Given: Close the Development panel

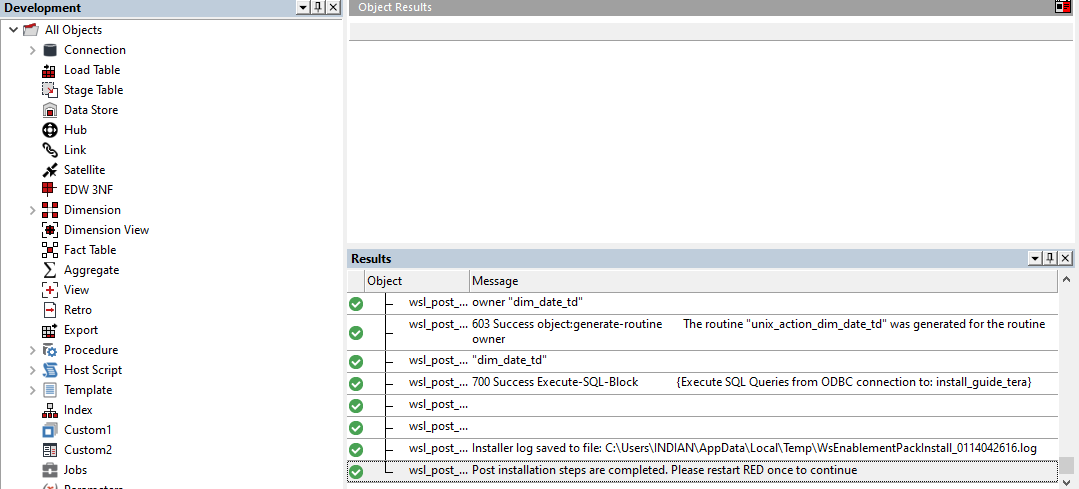Looking at the screenshot, I should tap(333, 7).
